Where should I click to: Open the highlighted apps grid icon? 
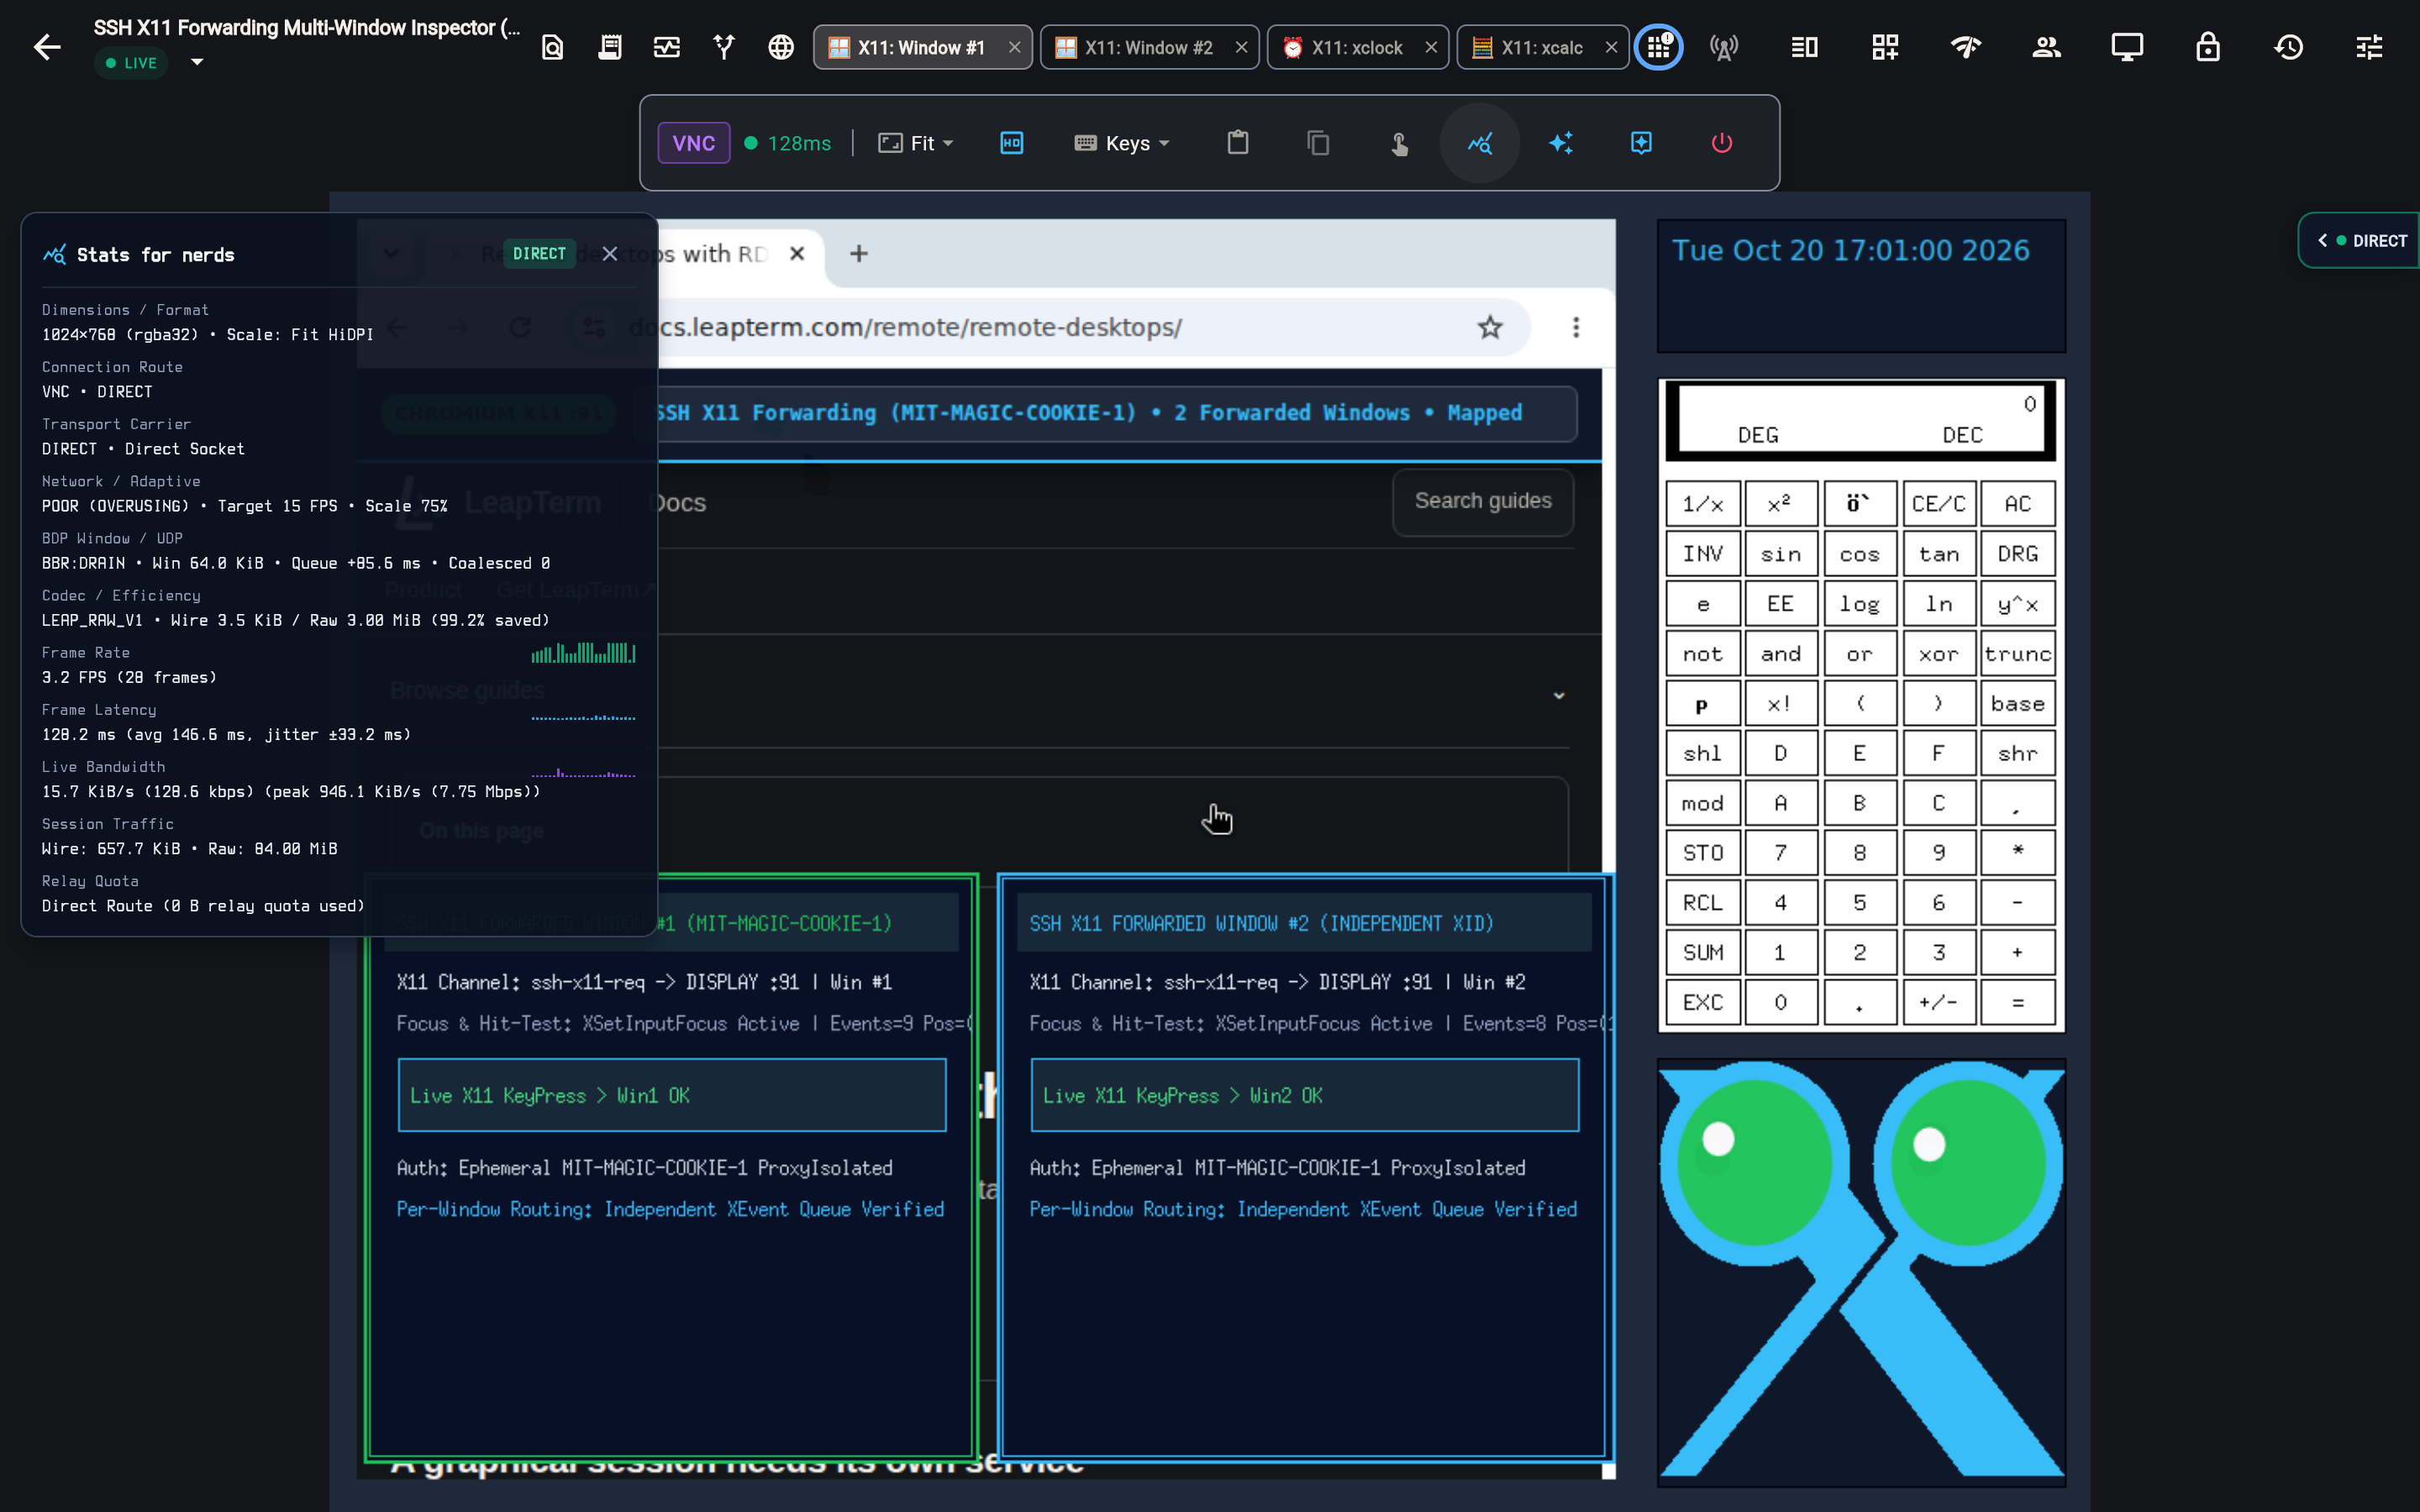coord(1659,47)
